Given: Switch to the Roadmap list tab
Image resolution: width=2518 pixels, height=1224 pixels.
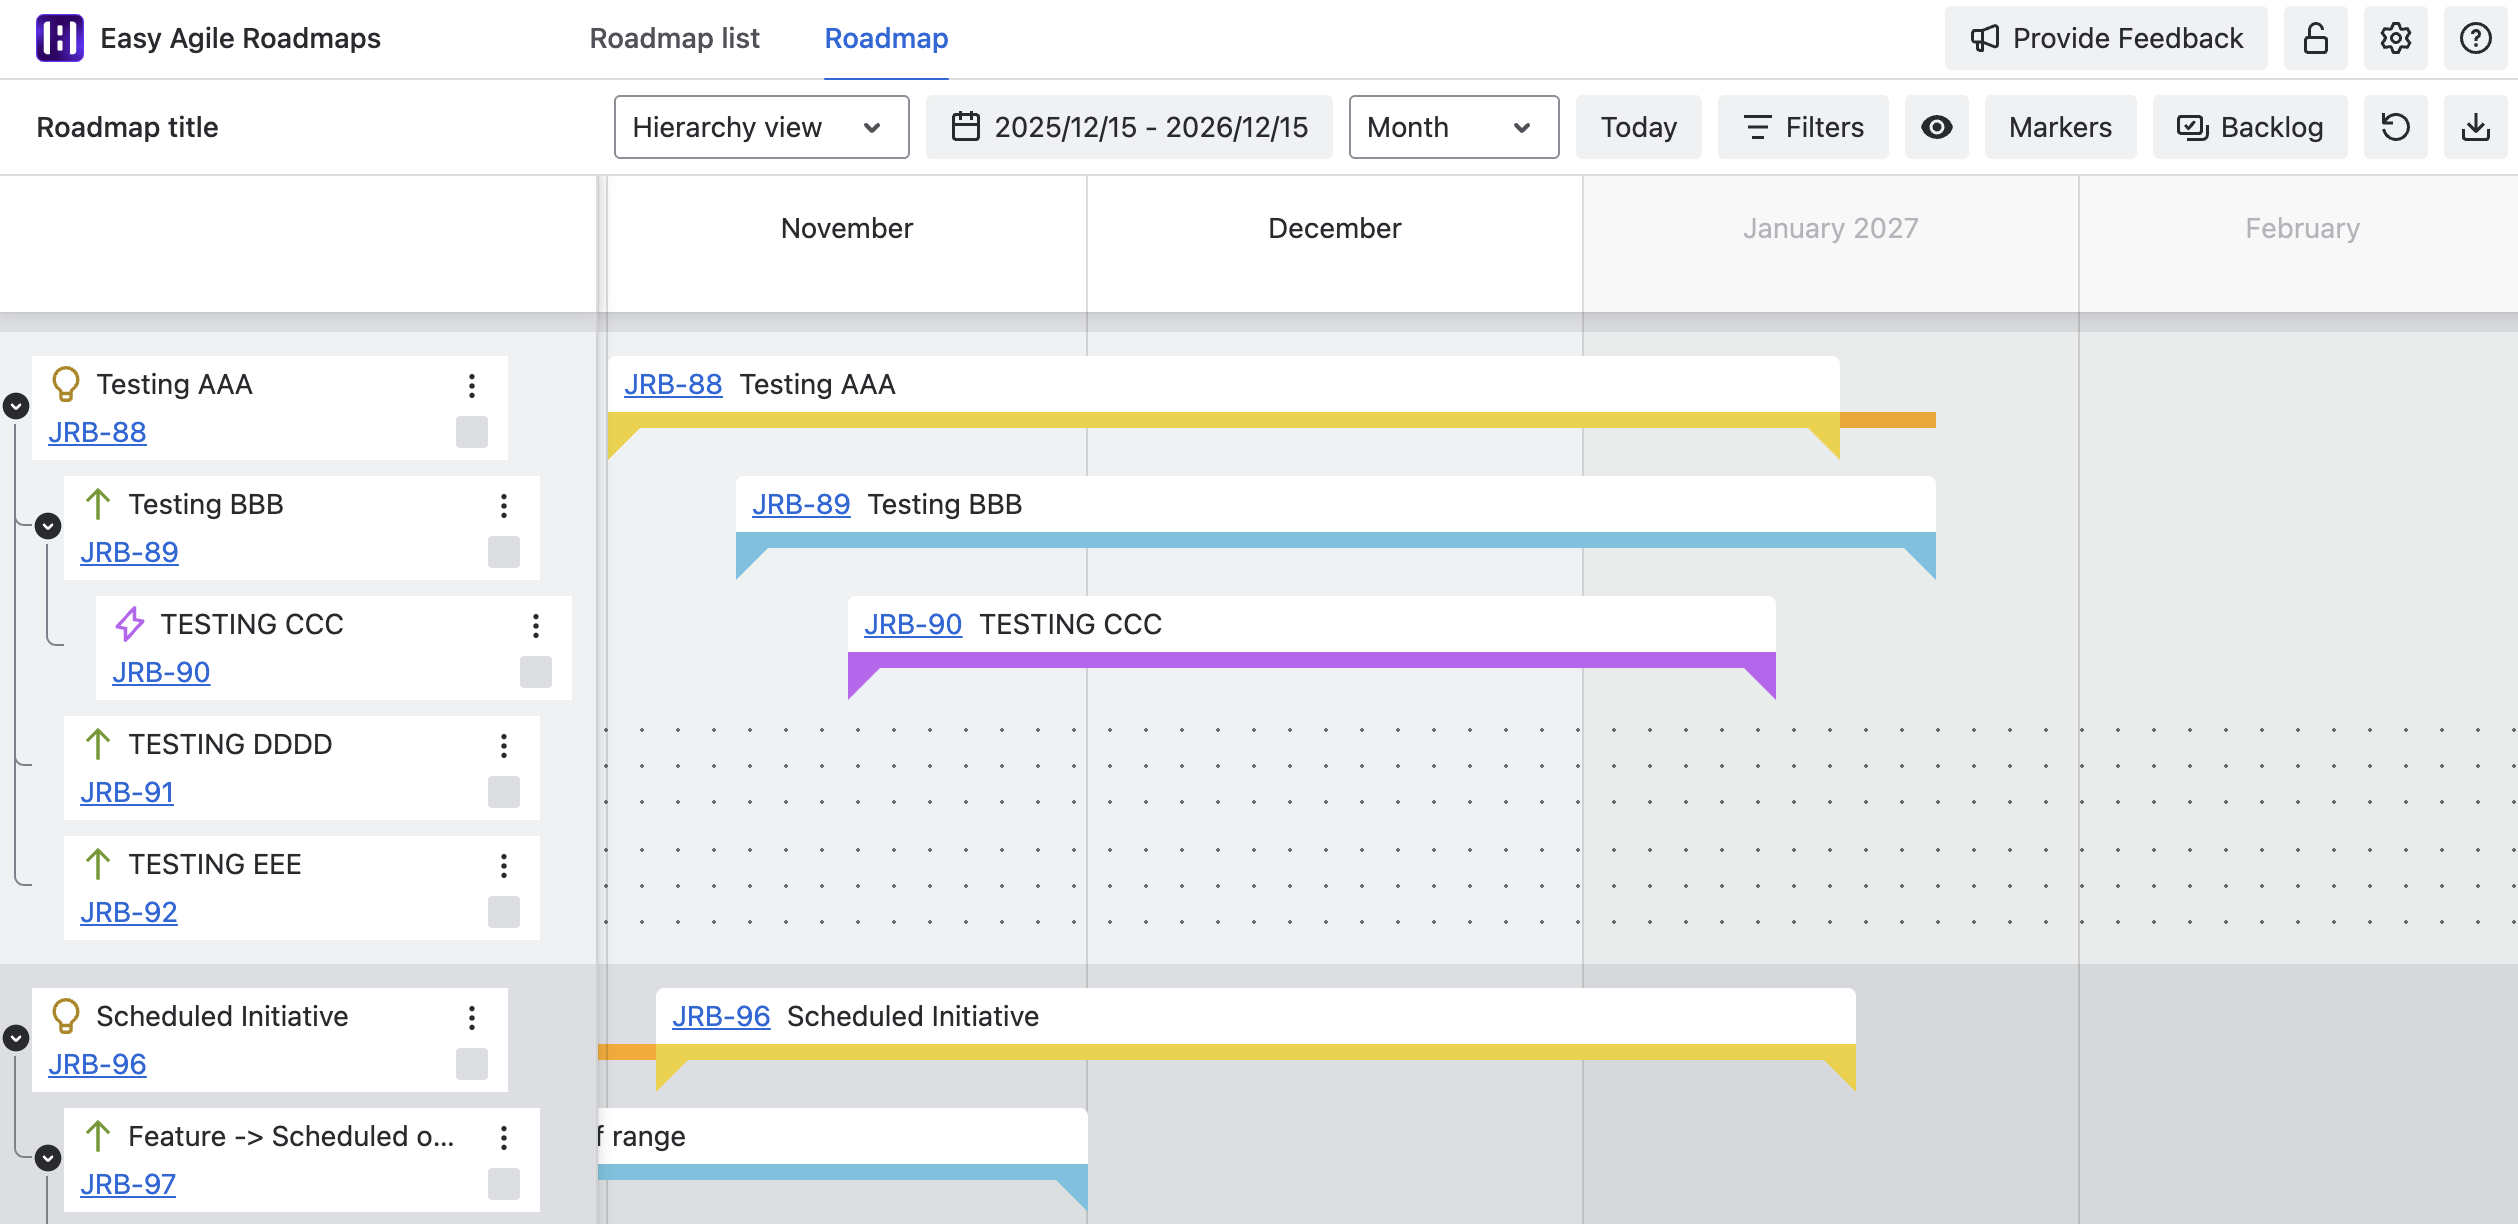Looking at the screenshot, I should [674, 38].
